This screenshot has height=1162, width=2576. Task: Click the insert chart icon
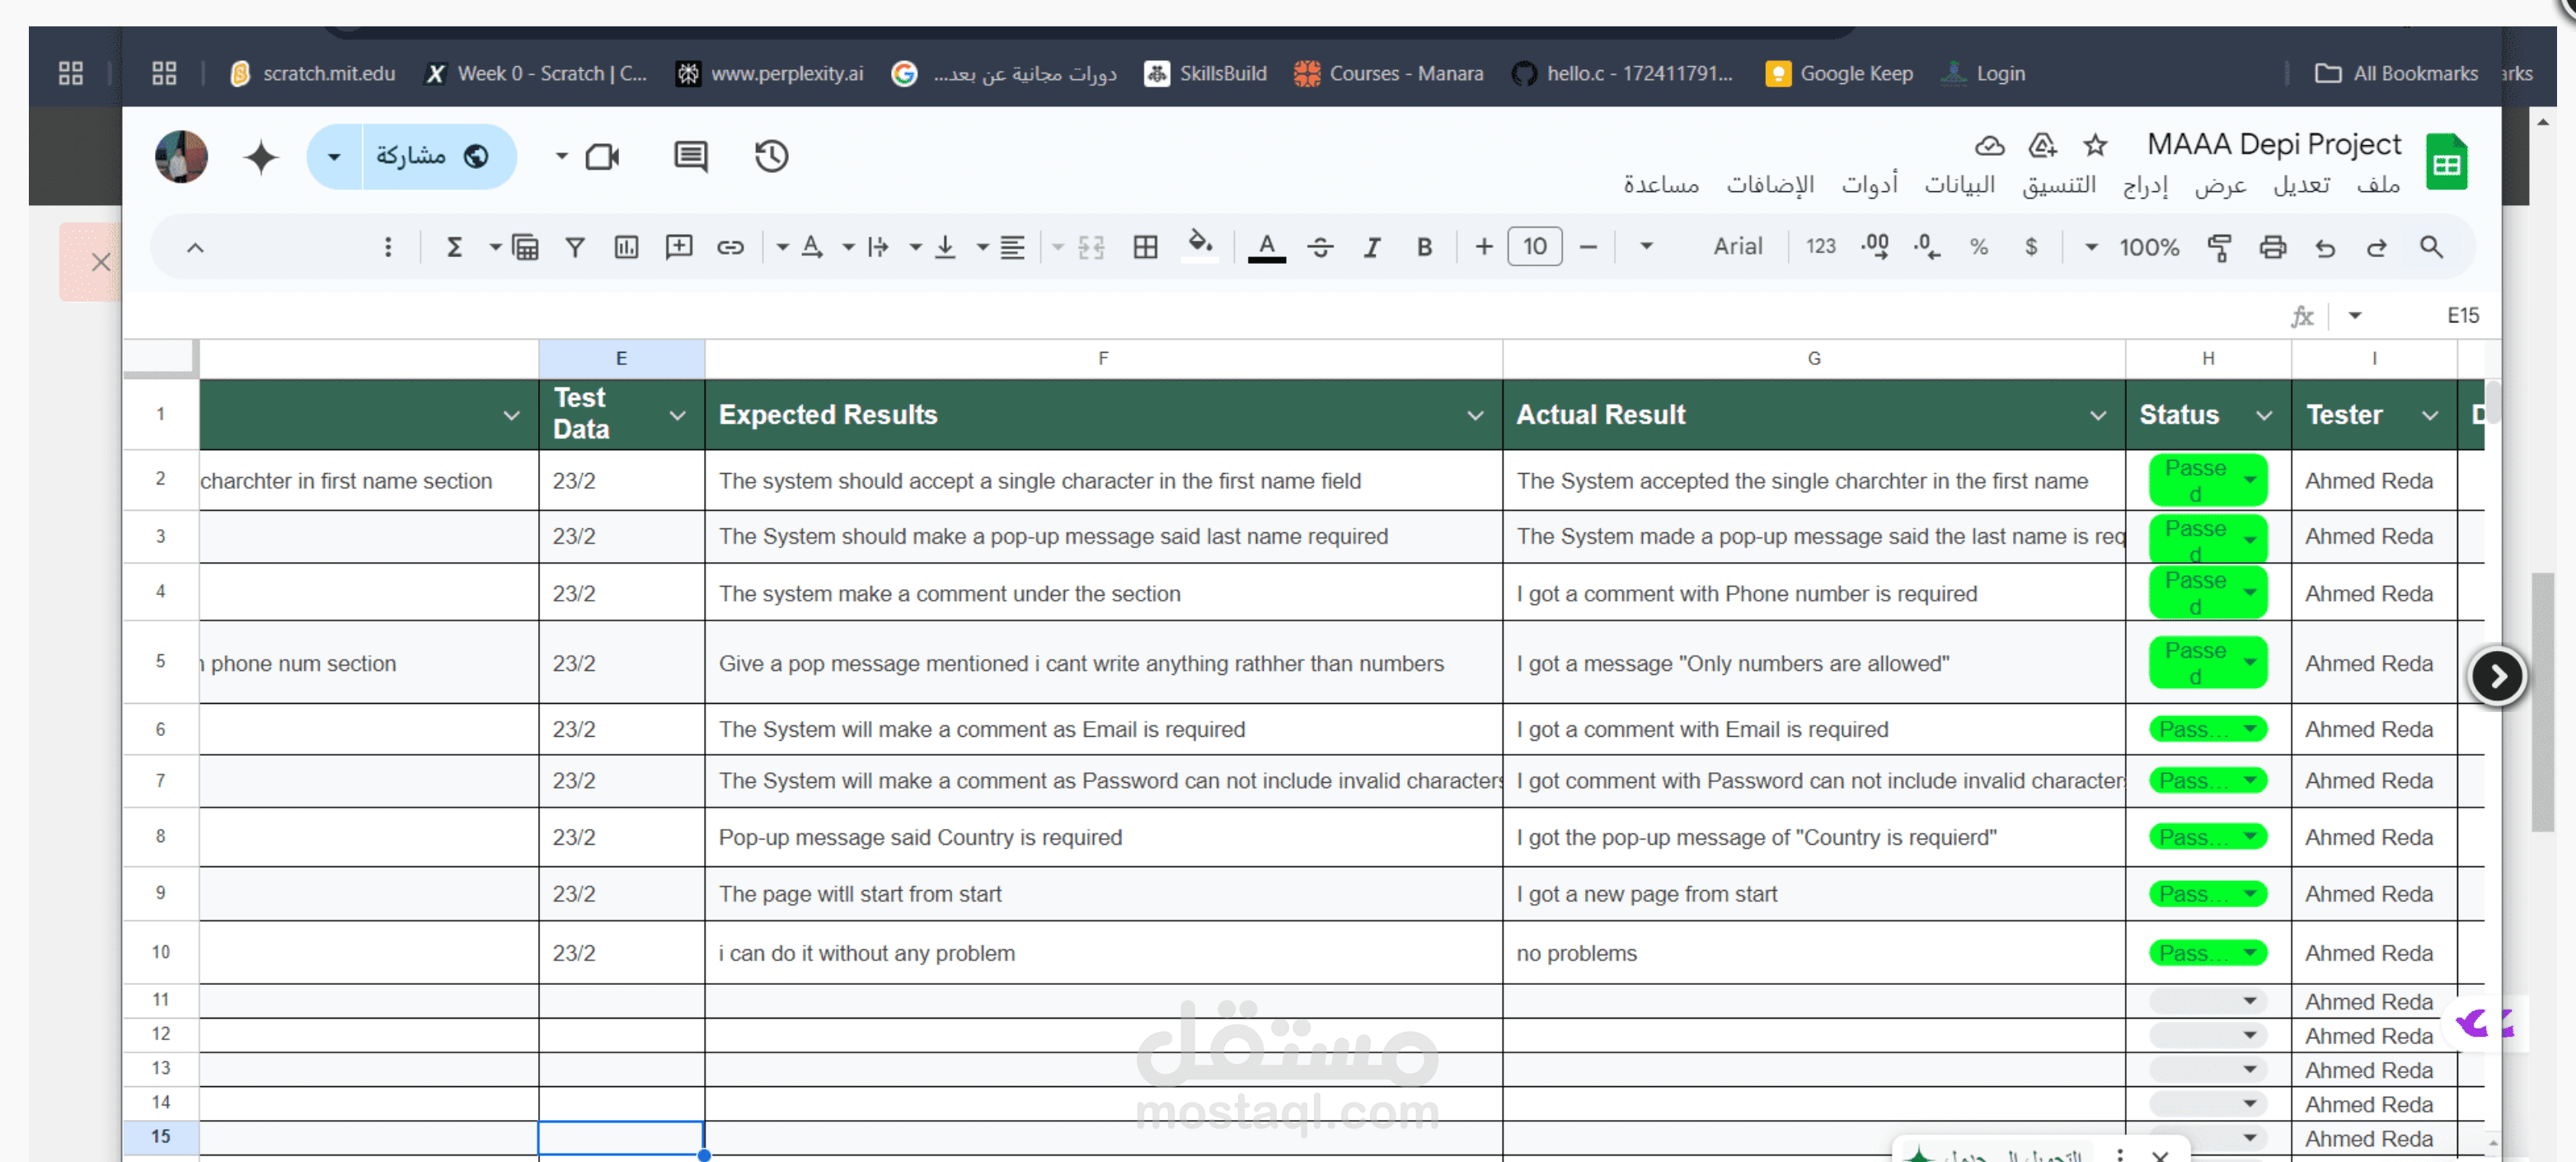[x=626, y=247]
